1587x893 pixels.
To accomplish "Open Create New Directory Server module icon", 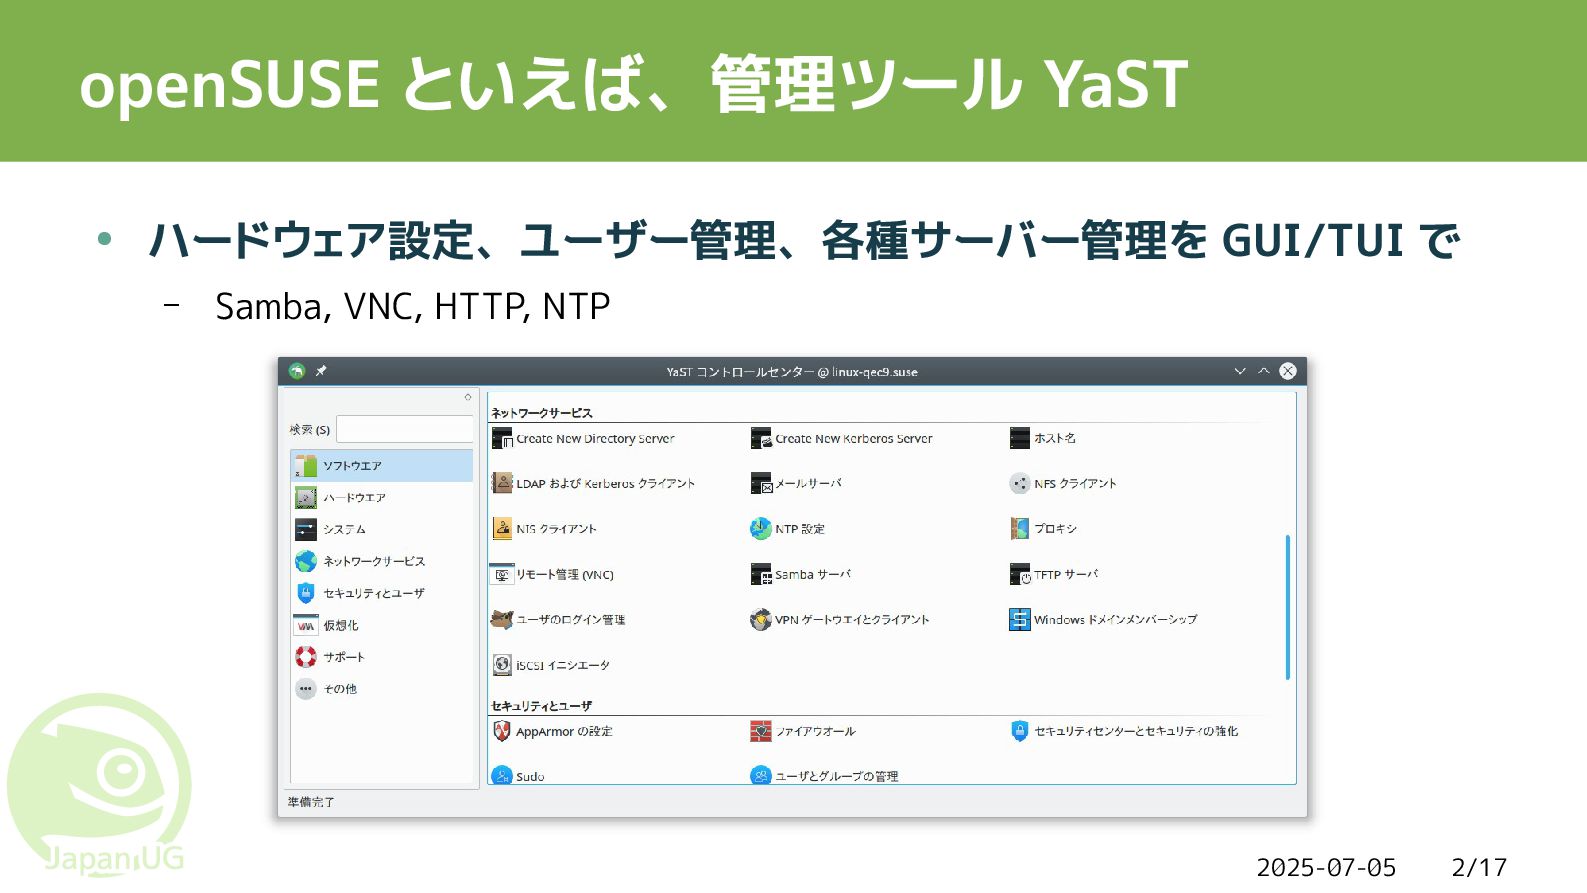I will click(x=502, y=438).
